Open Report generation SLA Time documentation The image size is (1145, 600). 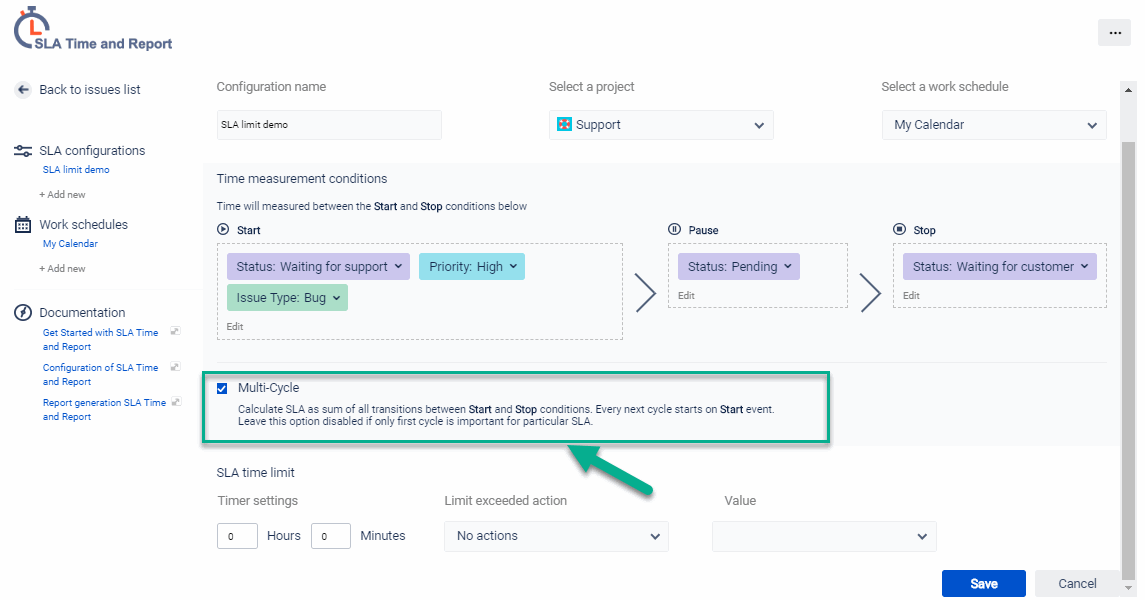(104, 409)
